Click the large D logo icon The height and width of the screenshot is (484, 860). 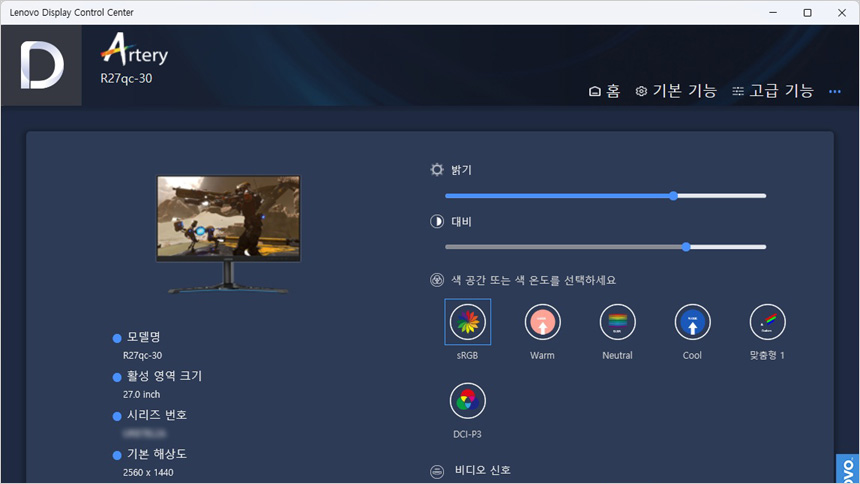tap(41, 66)
